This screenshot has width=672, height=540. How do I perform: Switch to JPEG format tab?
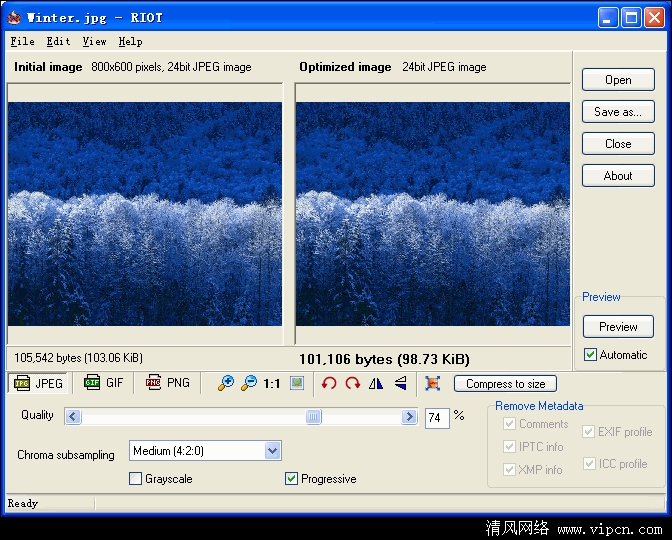(x=38, y=383)
